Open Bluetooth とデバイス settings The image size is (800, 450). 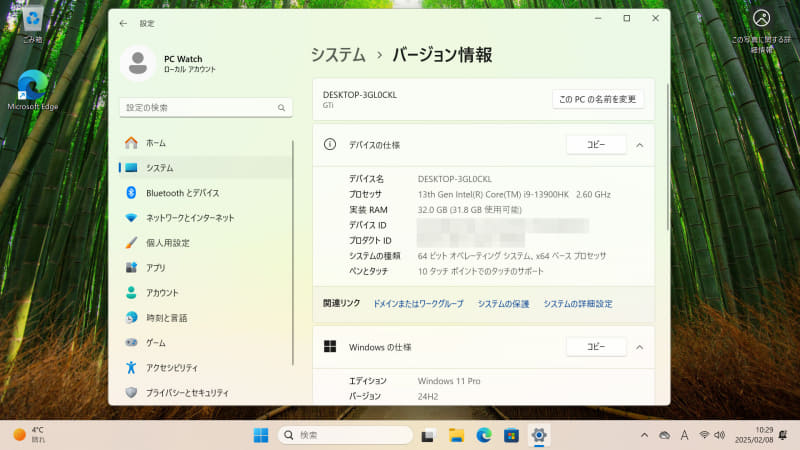pyautogui.click(x=205, y=193)
